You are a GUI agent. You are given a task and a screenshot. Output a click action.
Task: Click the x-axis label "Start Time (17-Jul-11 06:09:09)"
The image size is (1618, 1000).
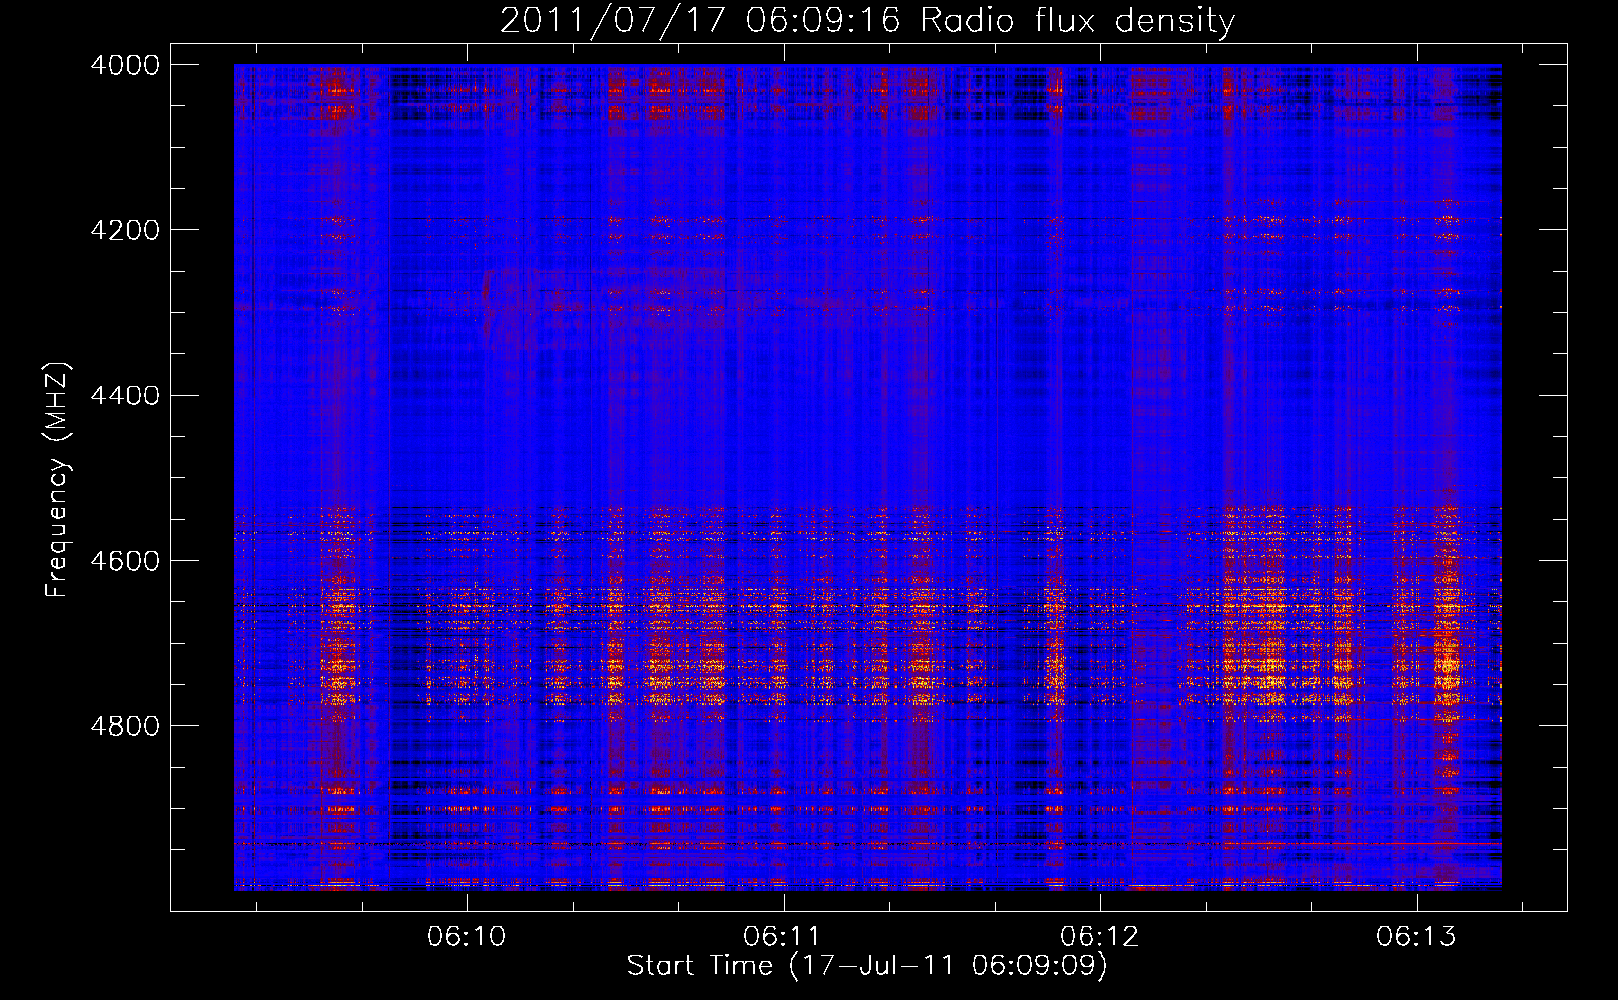click(867, 966)
